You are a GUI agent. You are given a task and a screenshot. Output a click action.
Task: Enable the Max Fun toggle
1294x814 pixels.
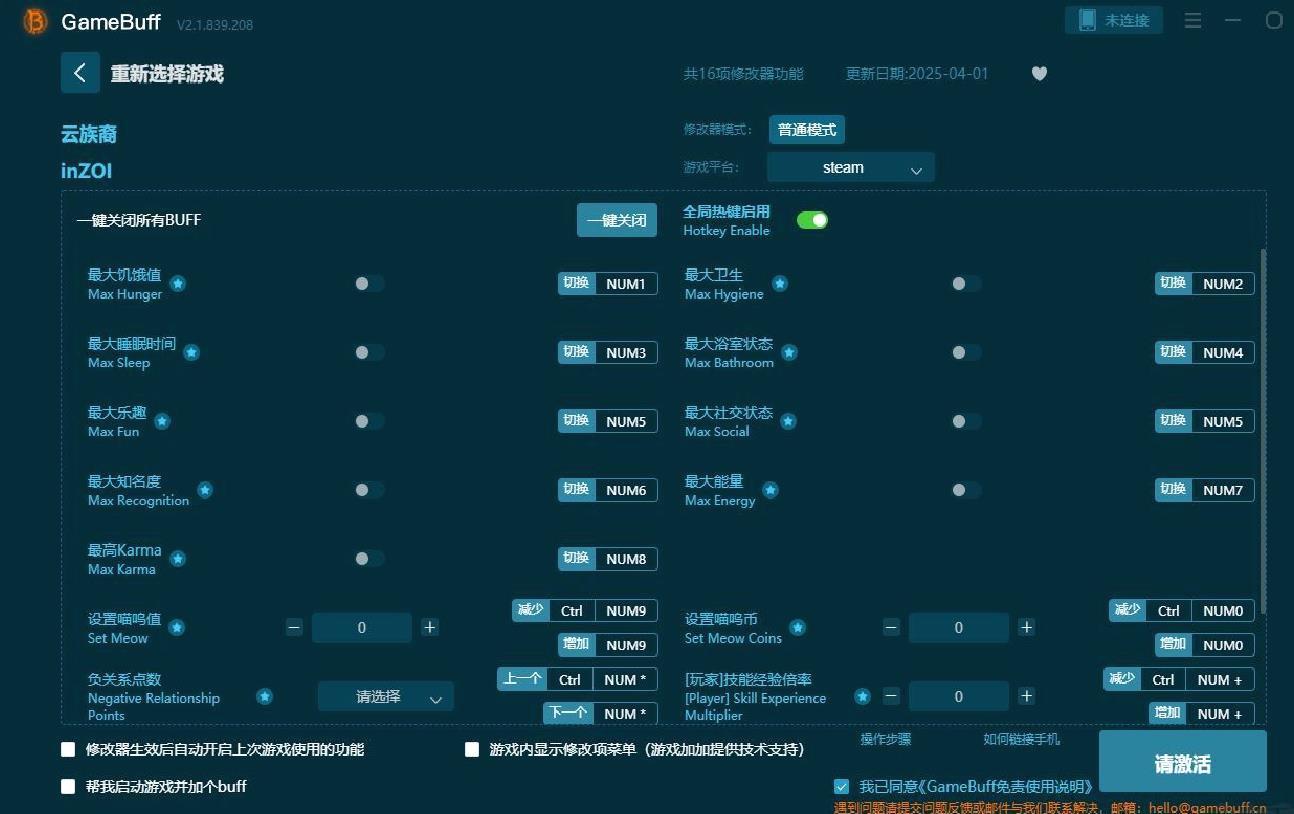pos(369,421)
